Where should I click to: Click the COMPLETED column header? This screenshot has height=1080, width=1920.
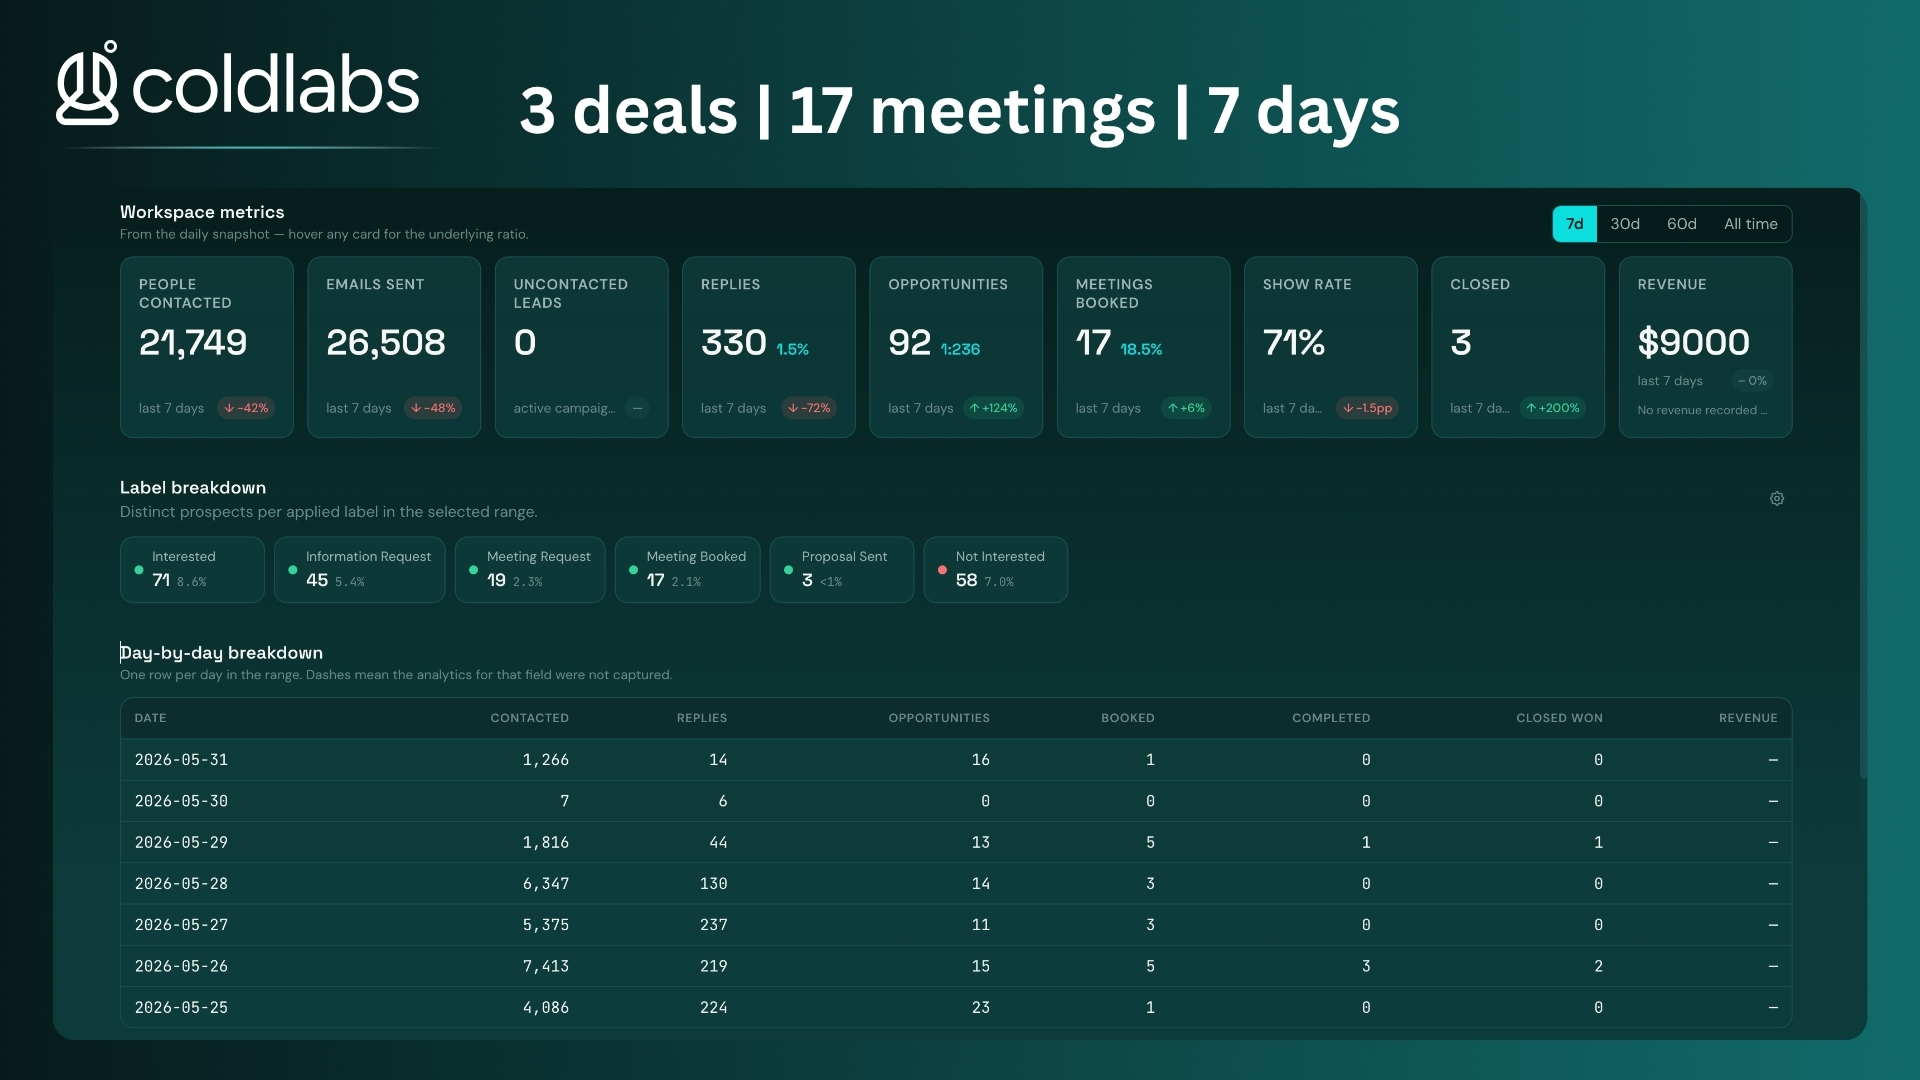[x=1331, y=718]
